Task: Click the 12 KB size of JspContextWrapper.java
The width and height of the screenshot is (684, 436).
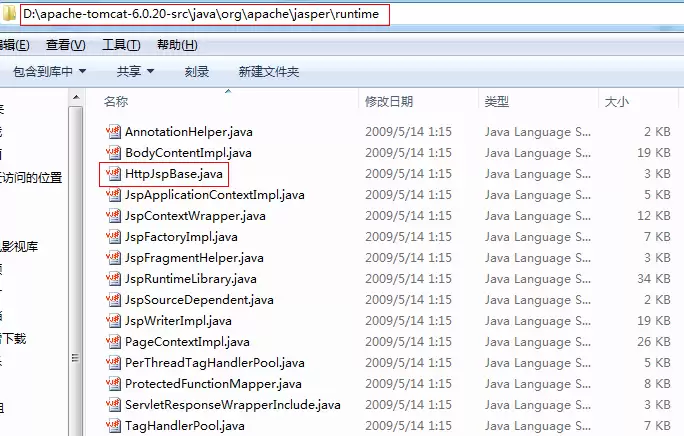Action: click(x=653, y=216)
